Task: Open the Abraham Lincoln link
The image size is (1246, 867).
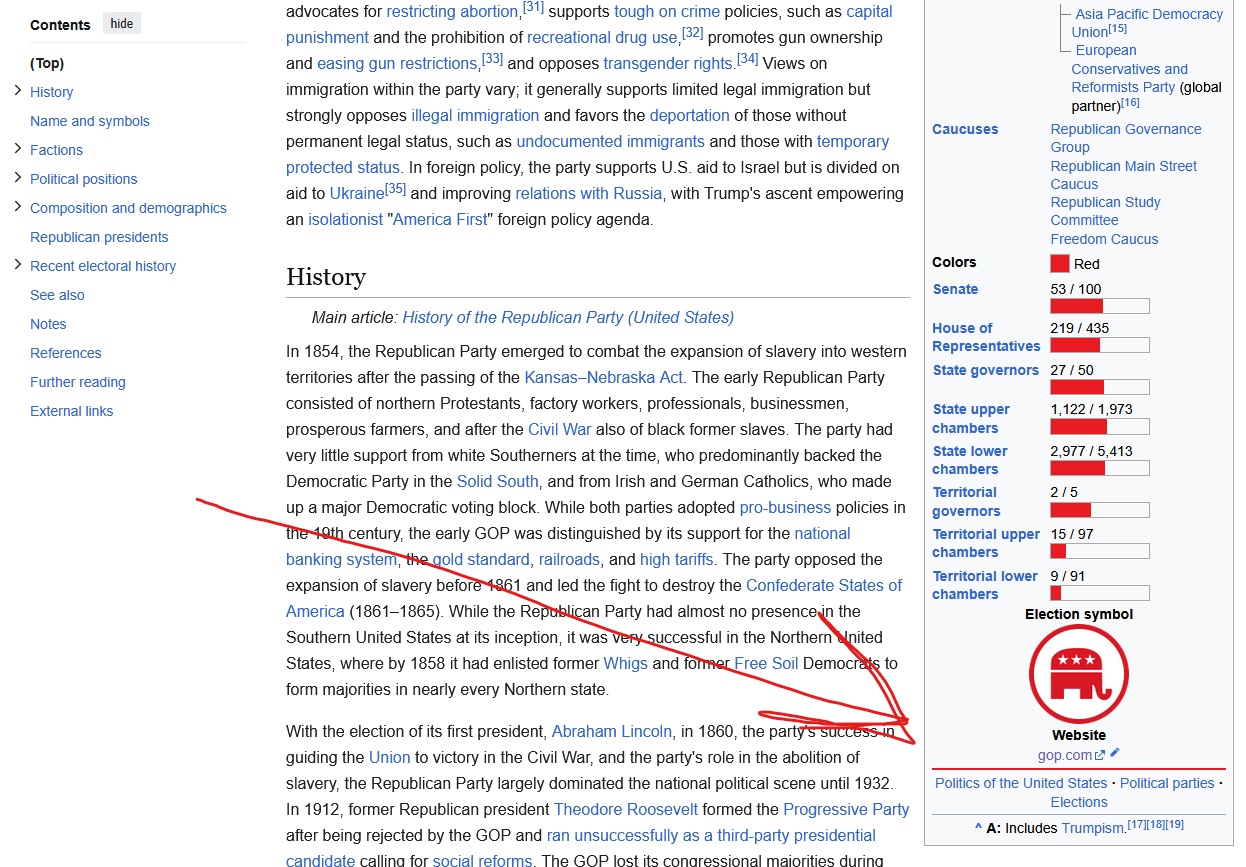Action: pos(612,731)
